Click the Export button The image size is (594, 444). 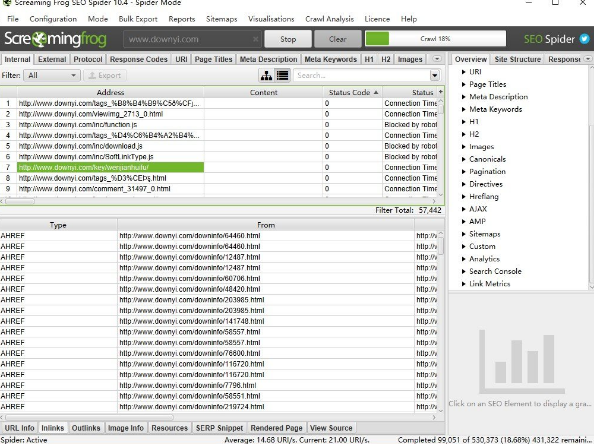click(105, 75)
